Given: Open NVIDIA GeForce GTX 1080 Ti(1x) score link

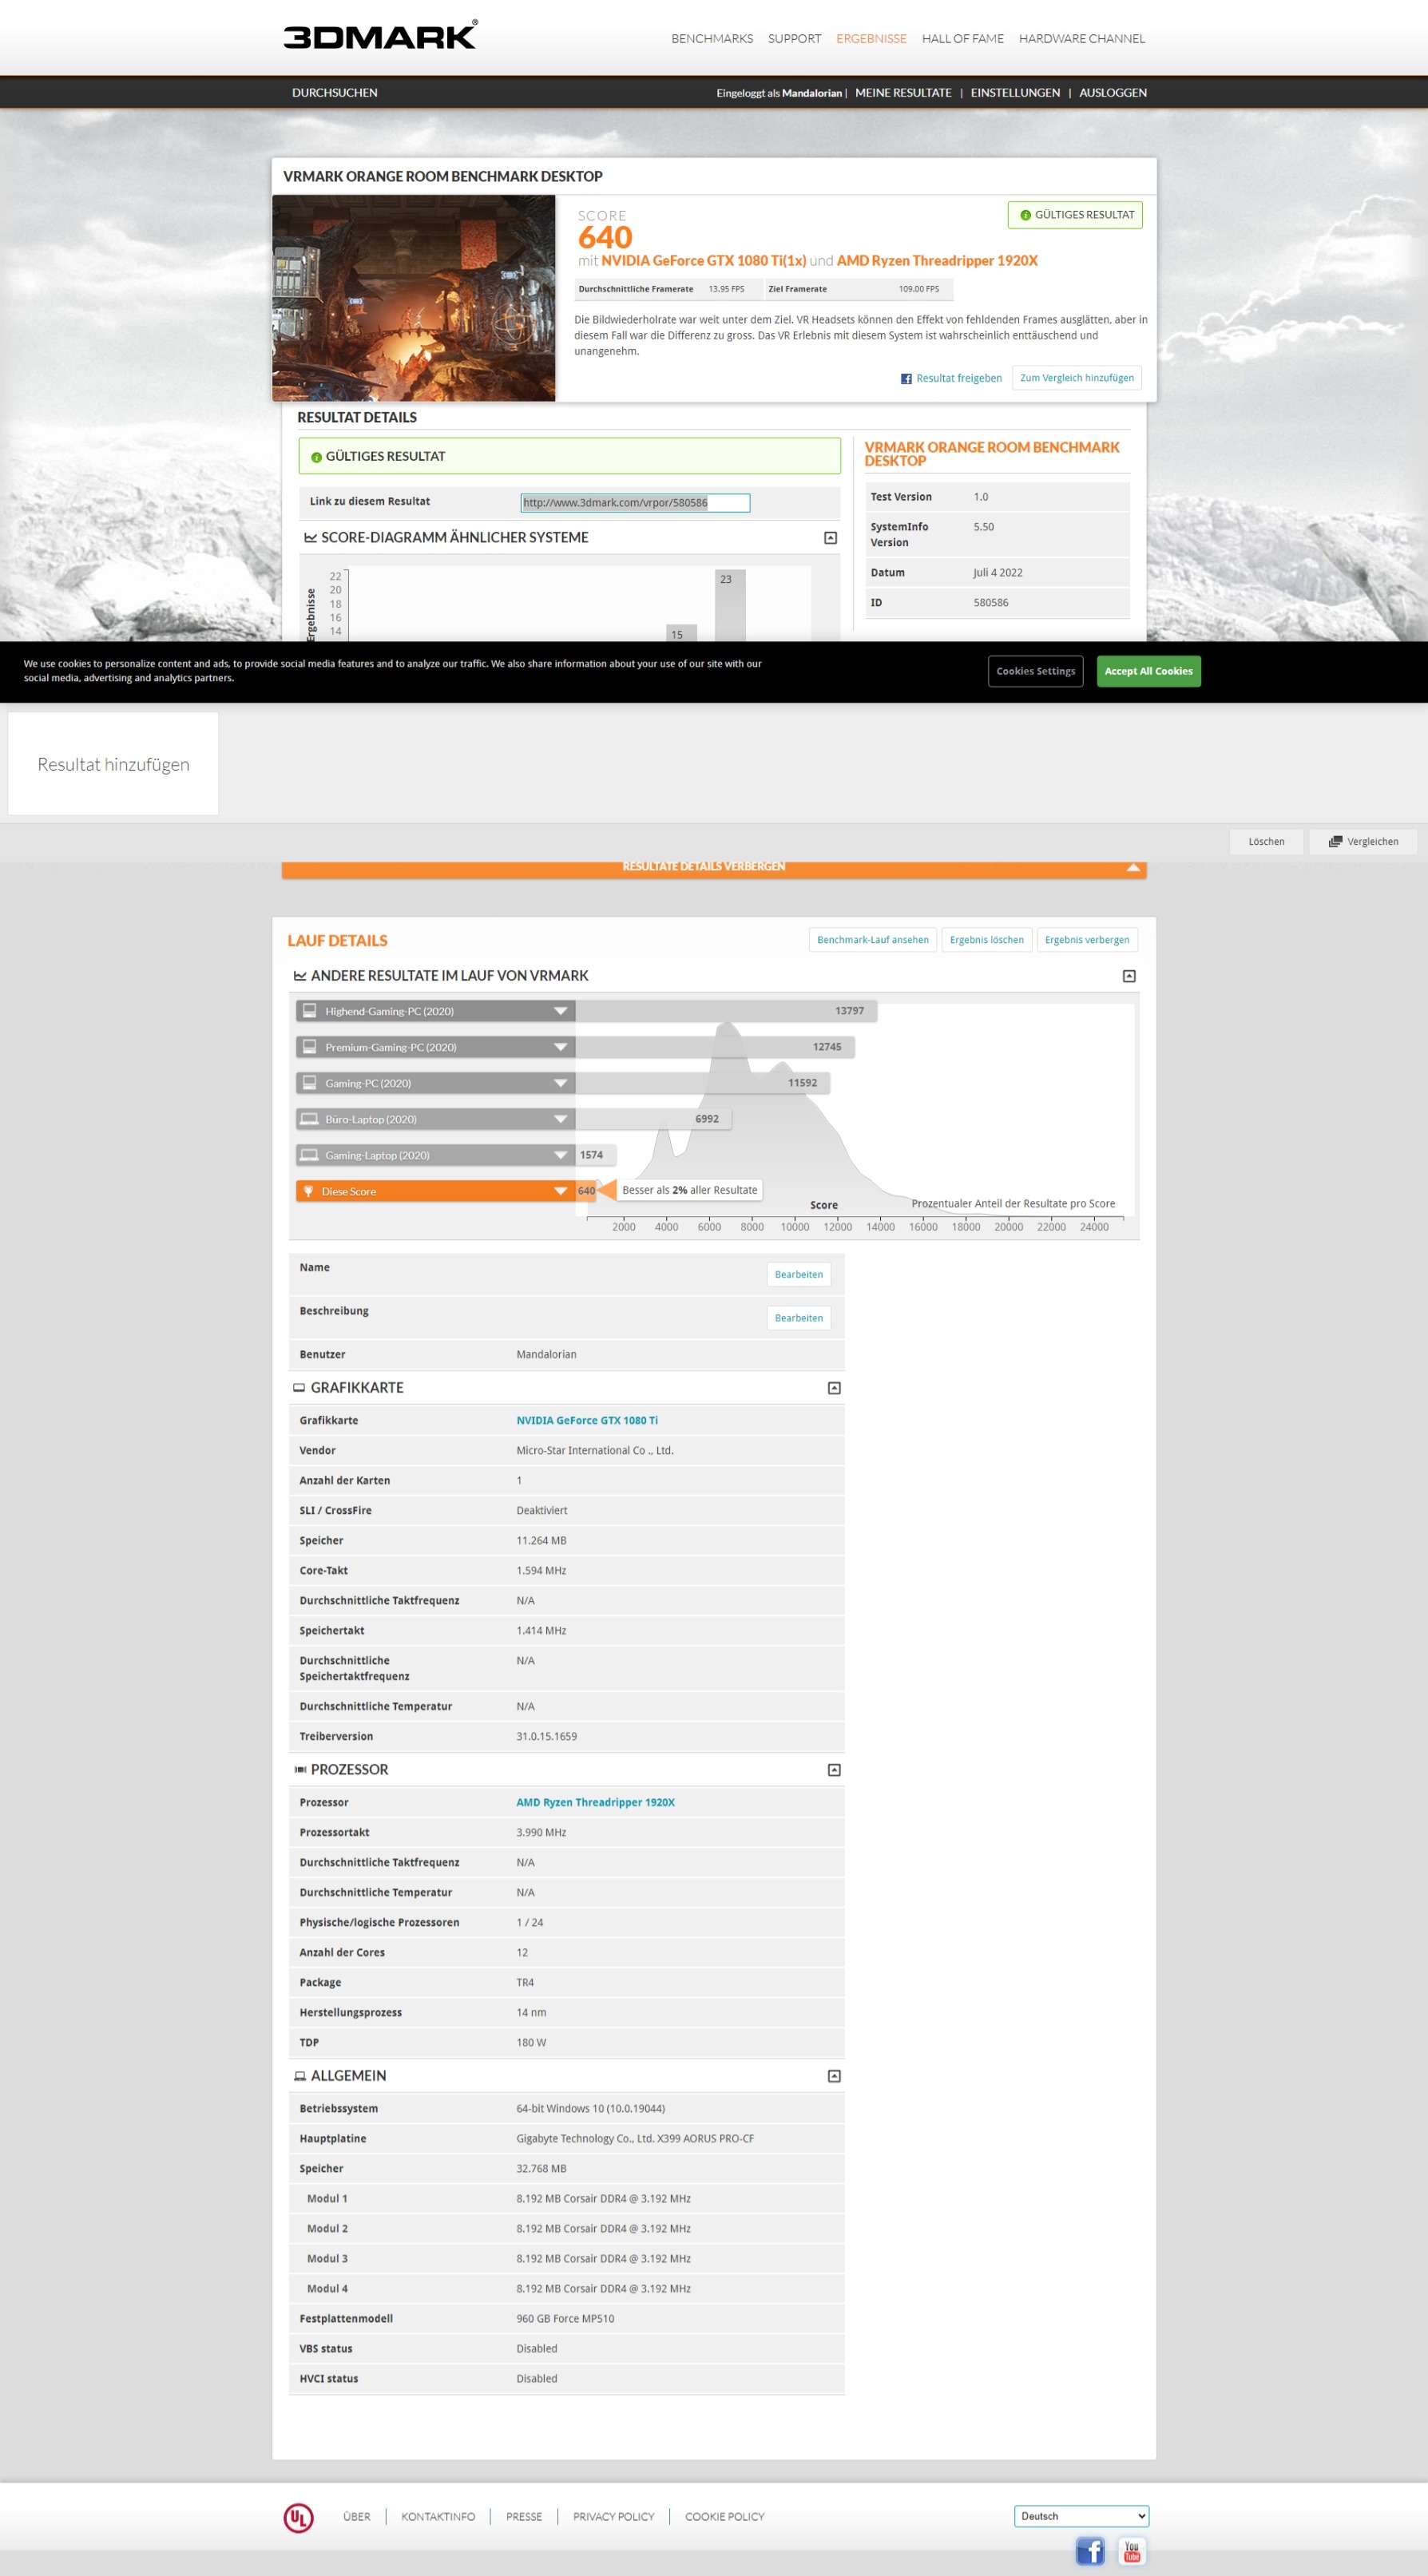Looking at the screenshot, I should 703,261.
